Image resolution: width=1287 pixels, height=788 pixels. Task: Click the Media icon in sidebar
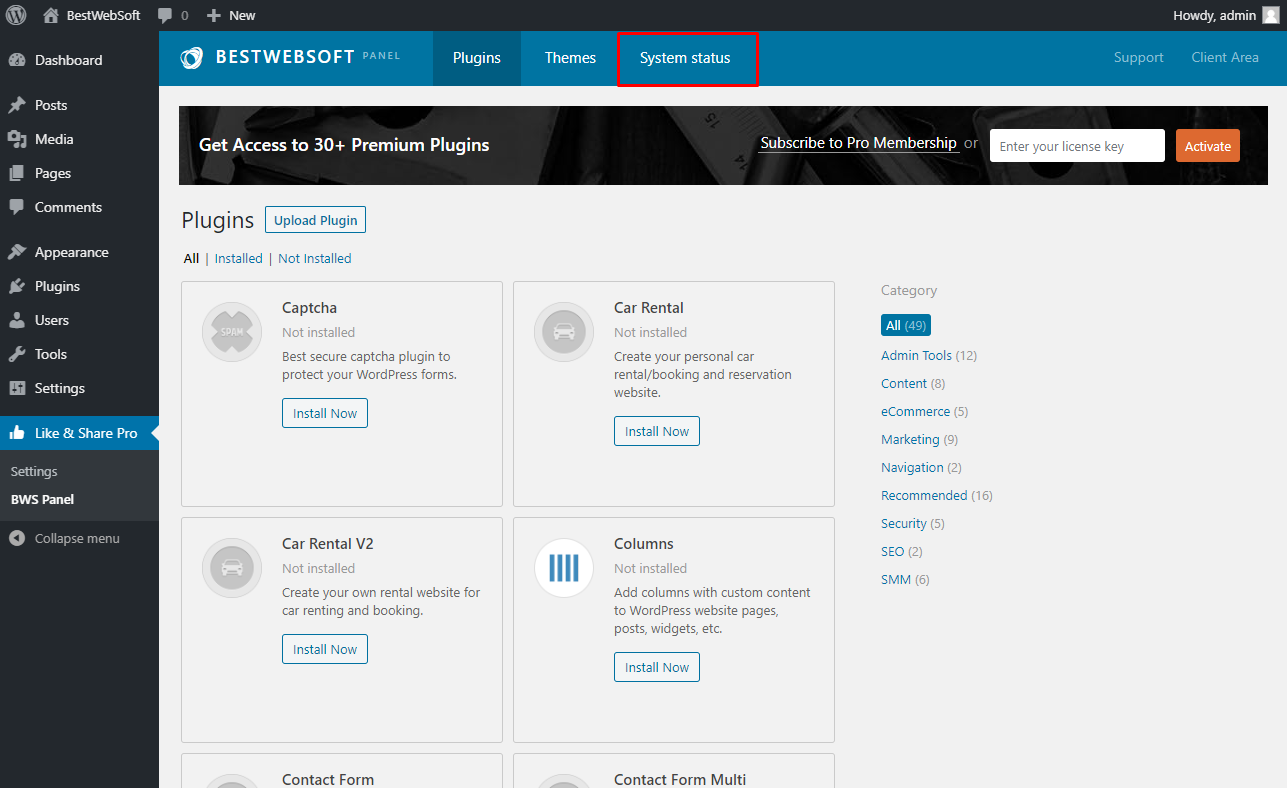tap(17, 139)
